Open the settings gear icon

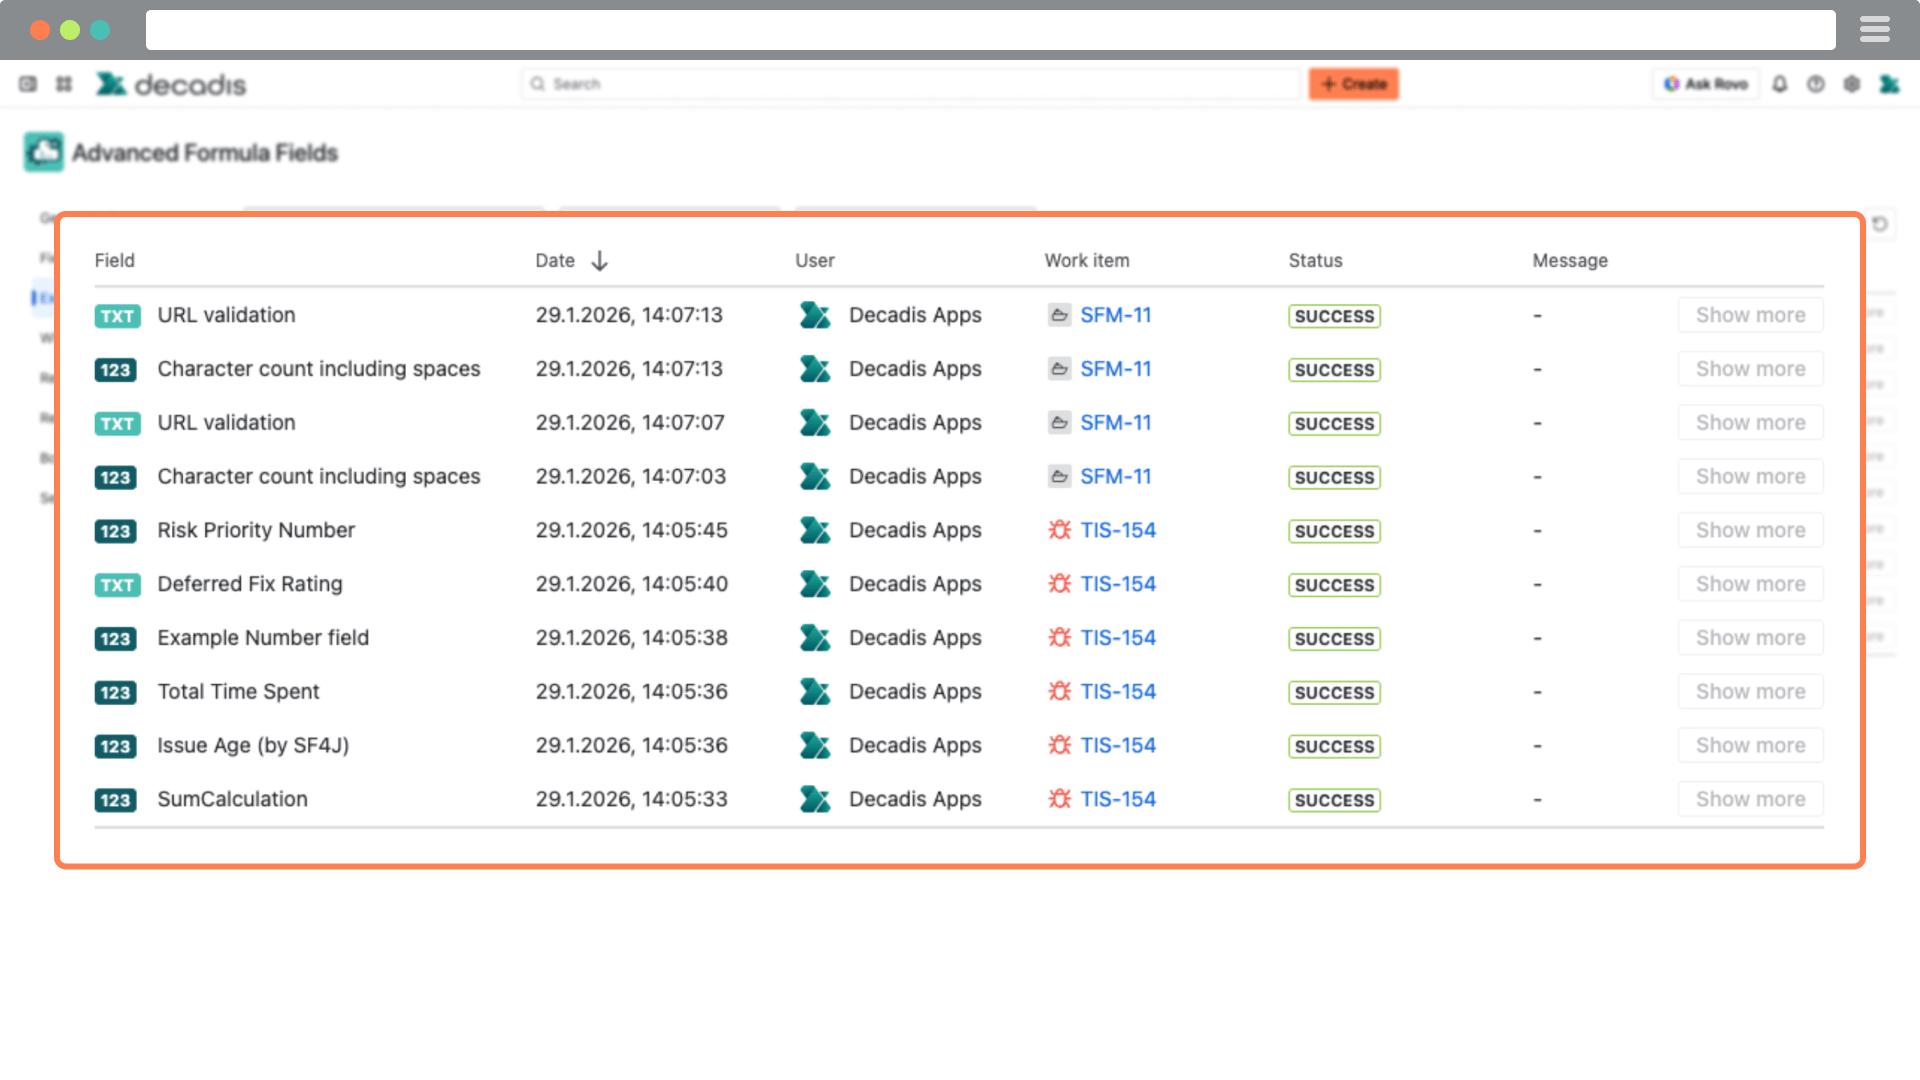coord(1852,84)
